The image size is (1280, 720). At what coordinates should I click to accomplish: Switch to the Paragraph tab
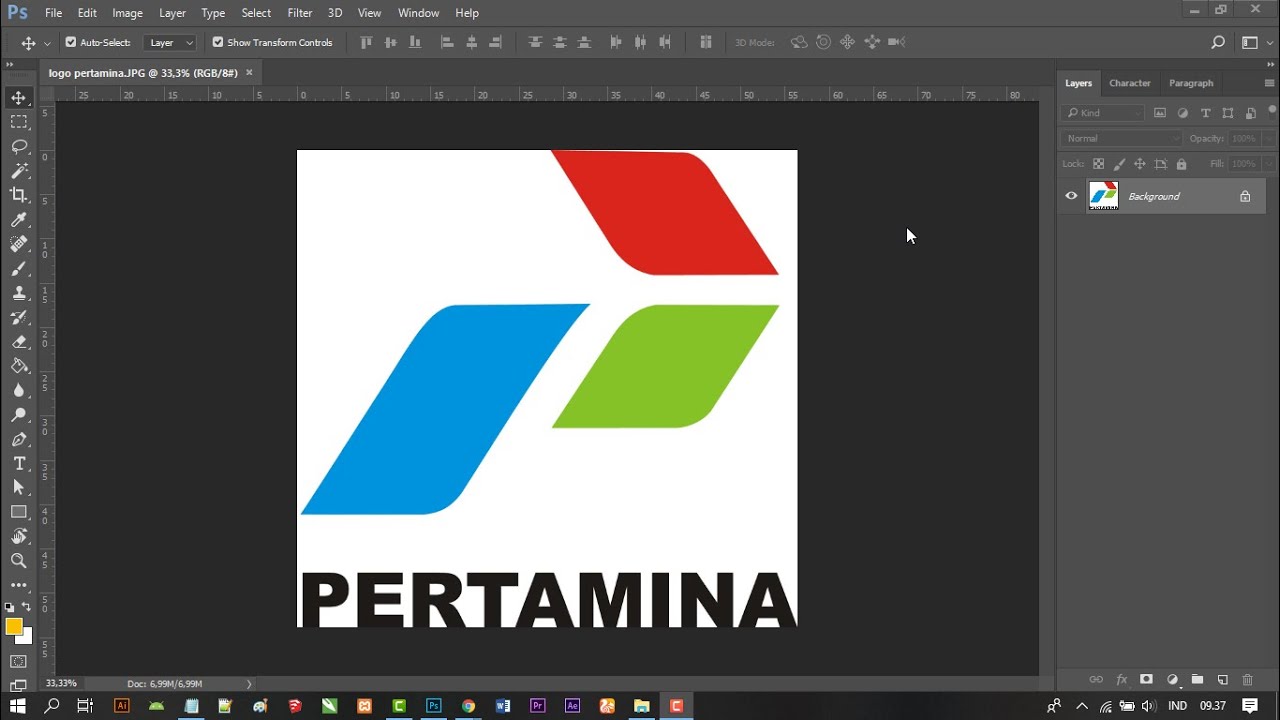pyautogui.click(x=1191, y=83)
